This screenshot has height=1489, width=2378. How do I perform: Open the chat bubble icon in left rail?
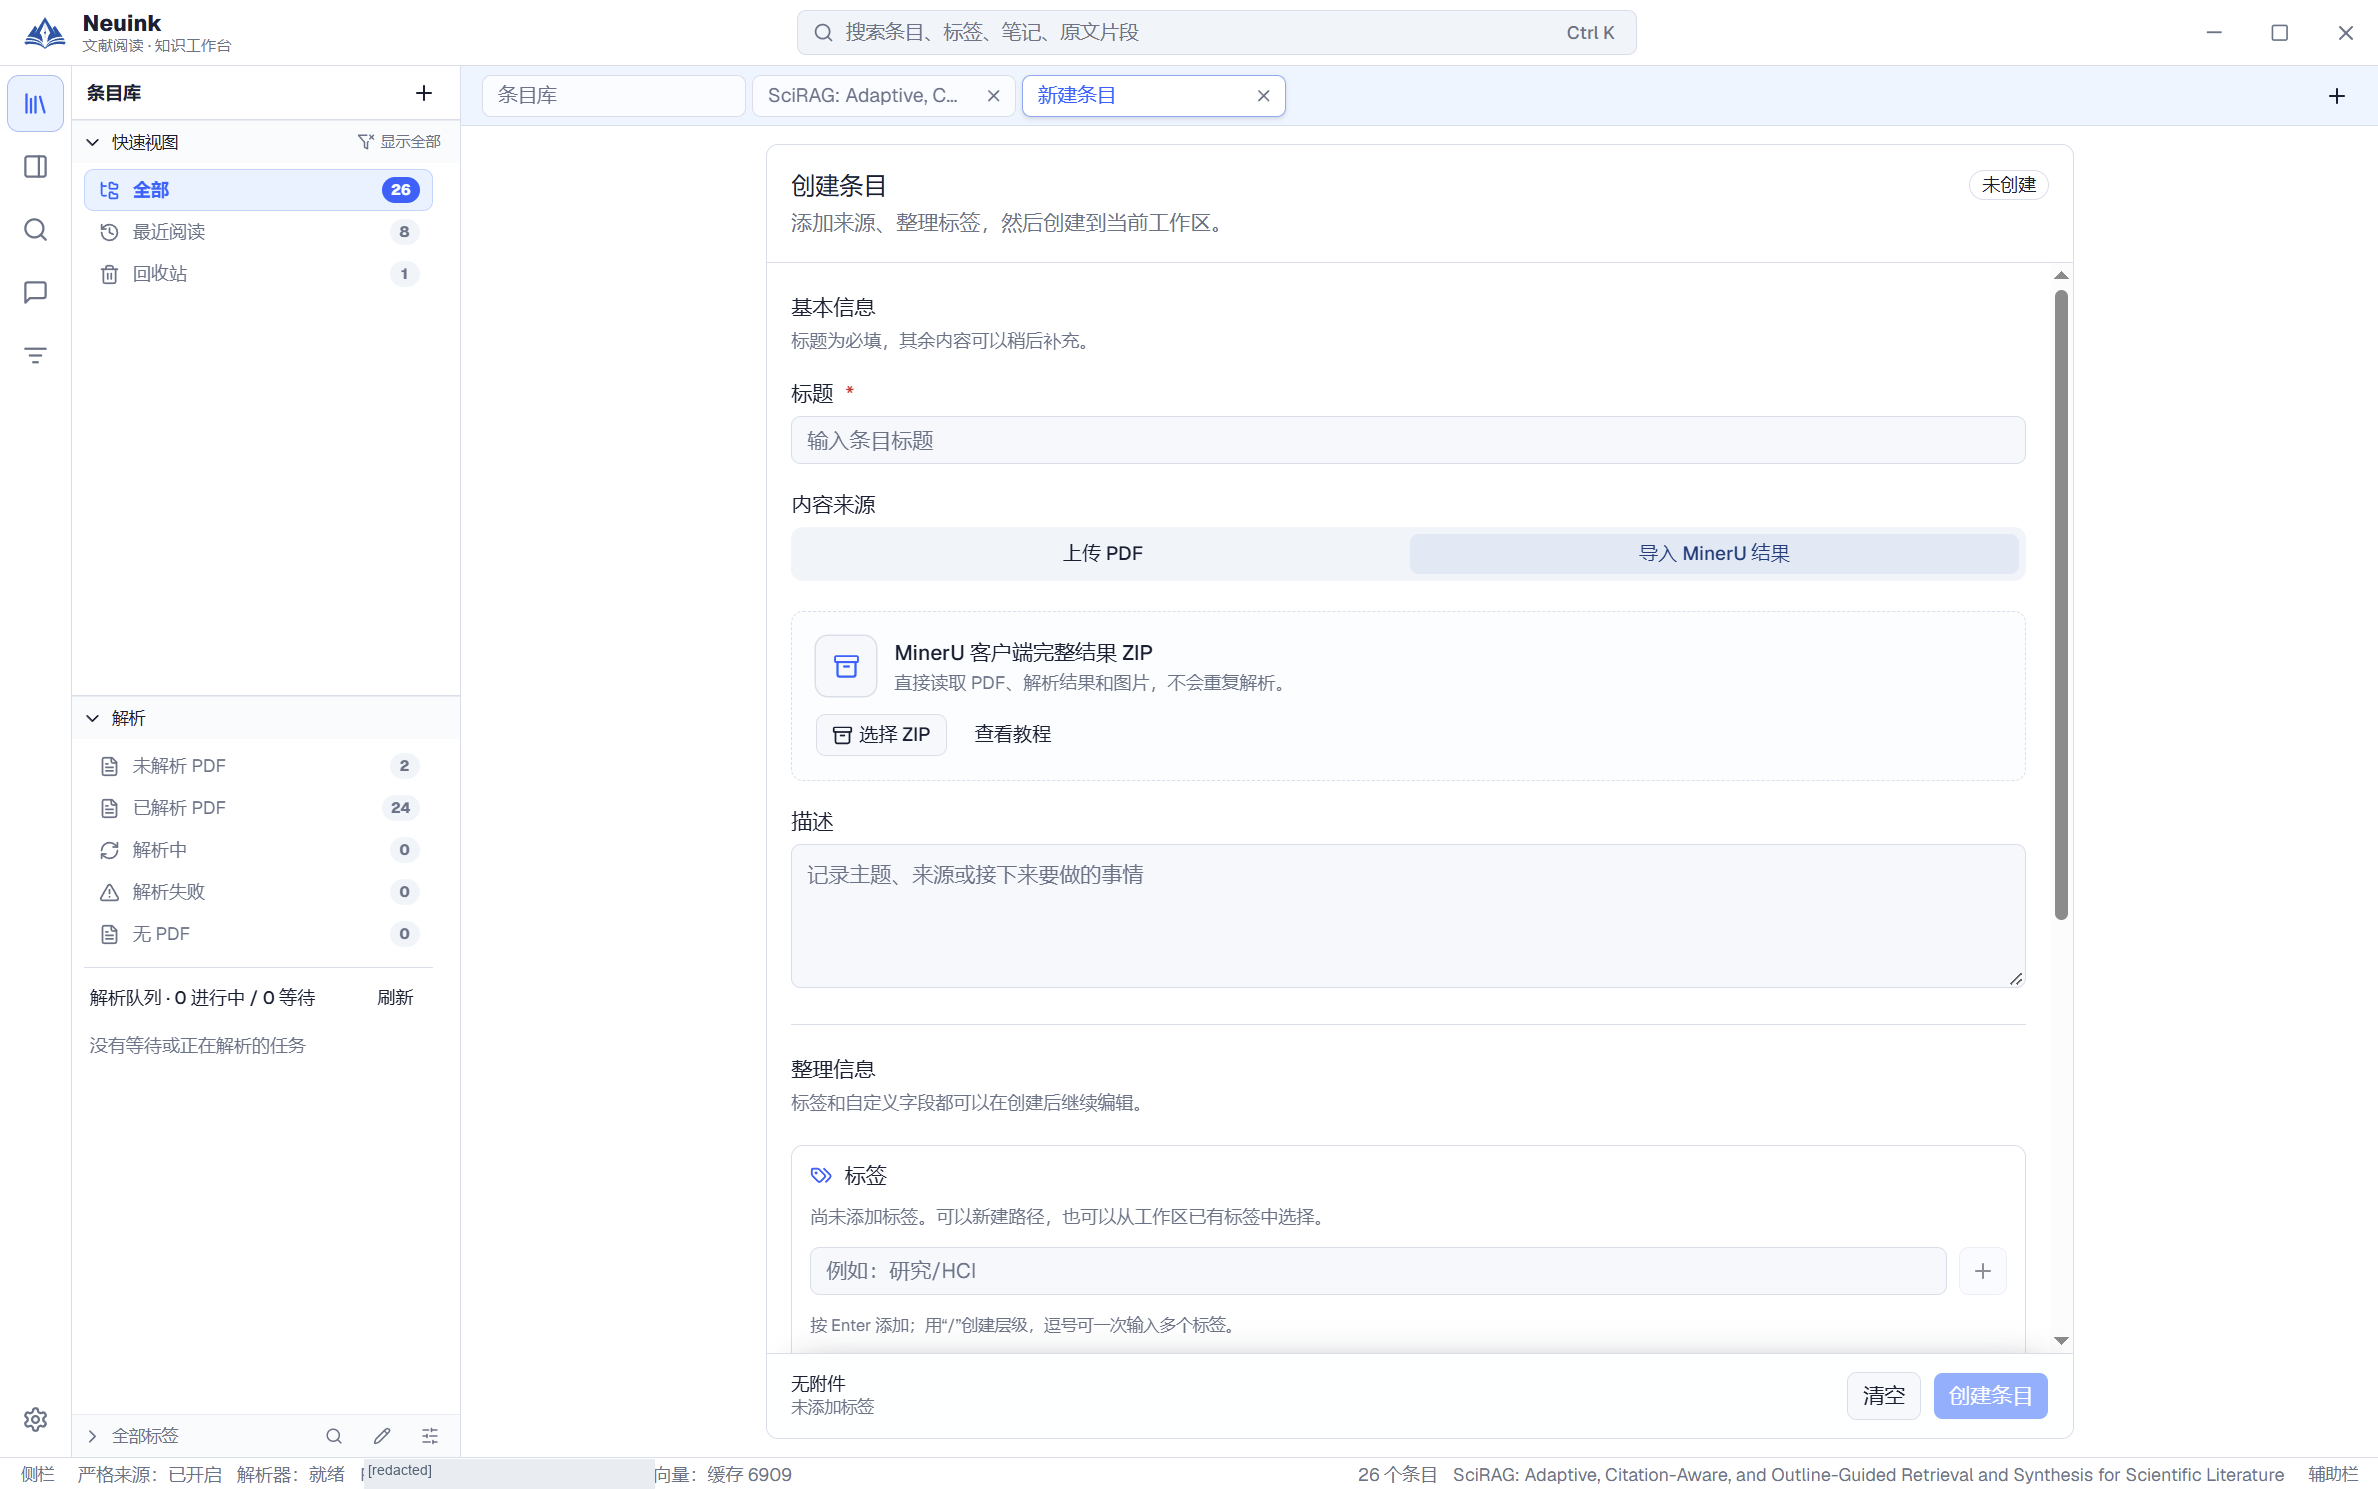click(x=35, y=292)
